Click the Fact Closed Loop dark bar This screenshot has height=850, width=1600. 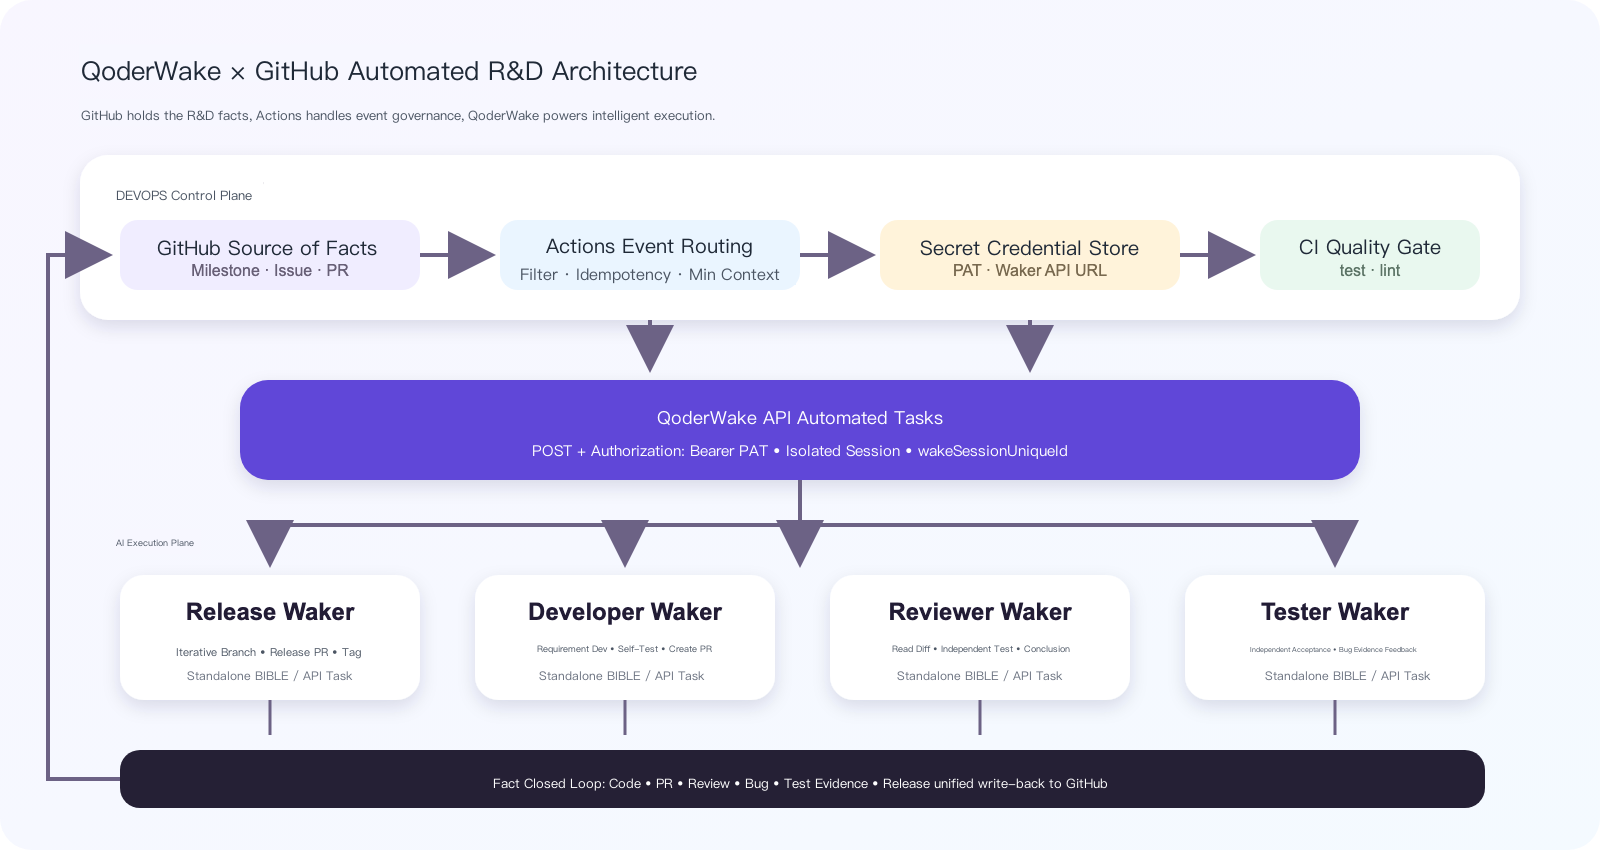802,779
